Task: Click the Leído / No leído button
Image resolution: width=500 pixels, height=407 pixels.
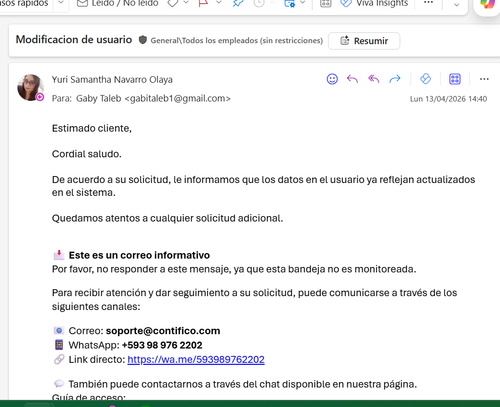Action: click(x=118, y=3)
